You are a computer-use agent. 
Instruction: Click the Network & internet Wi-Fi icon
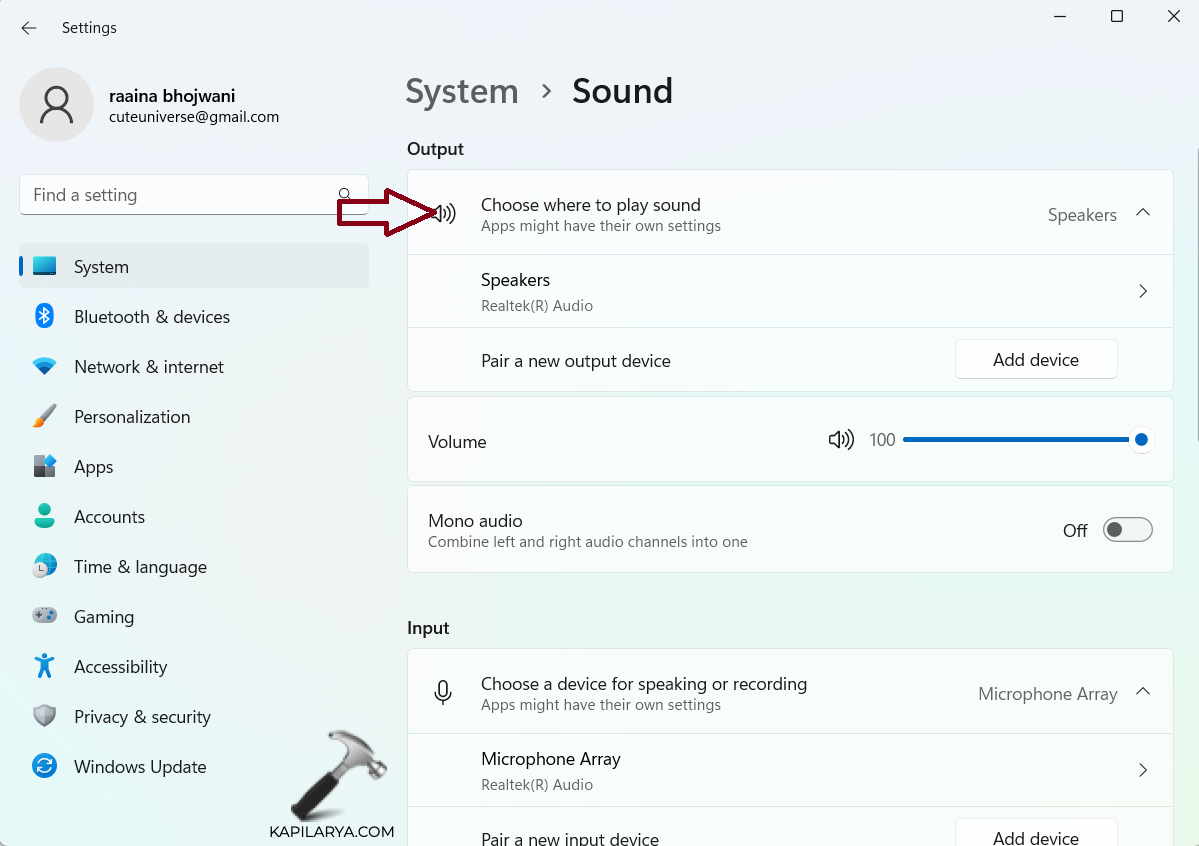pos(44,367)
